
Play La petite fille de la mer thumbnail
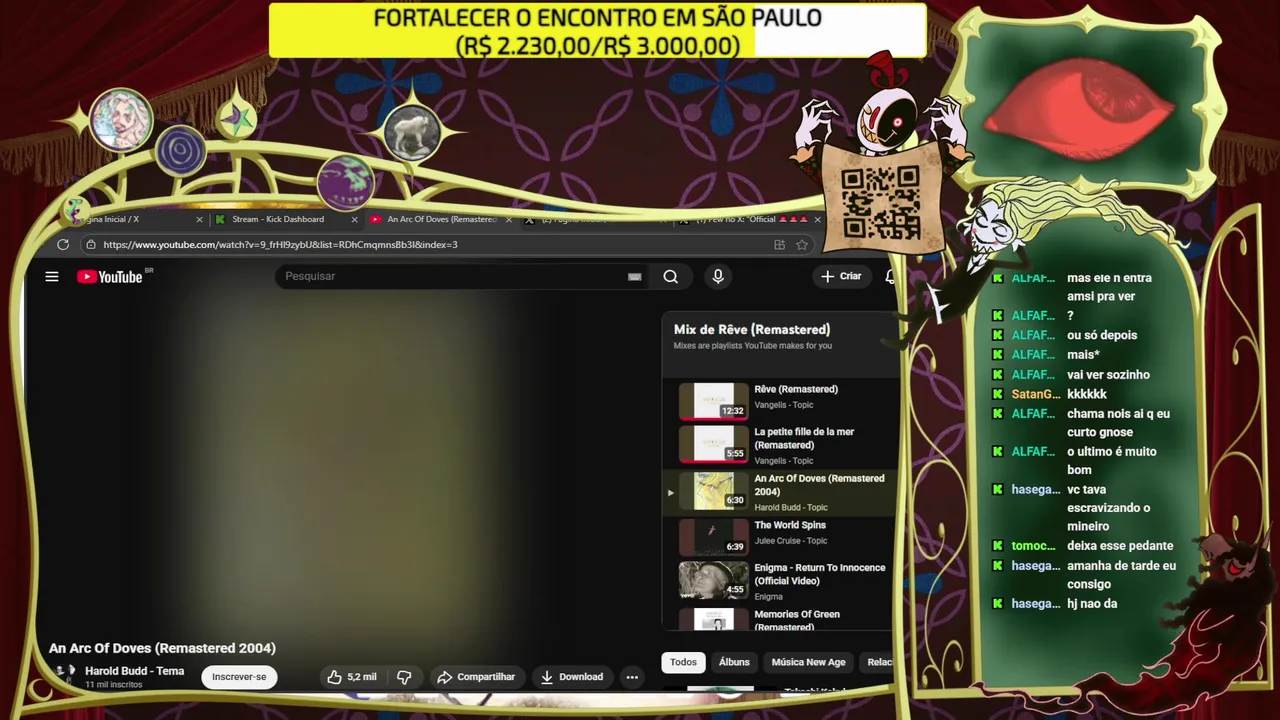click(x=713, y=444)
